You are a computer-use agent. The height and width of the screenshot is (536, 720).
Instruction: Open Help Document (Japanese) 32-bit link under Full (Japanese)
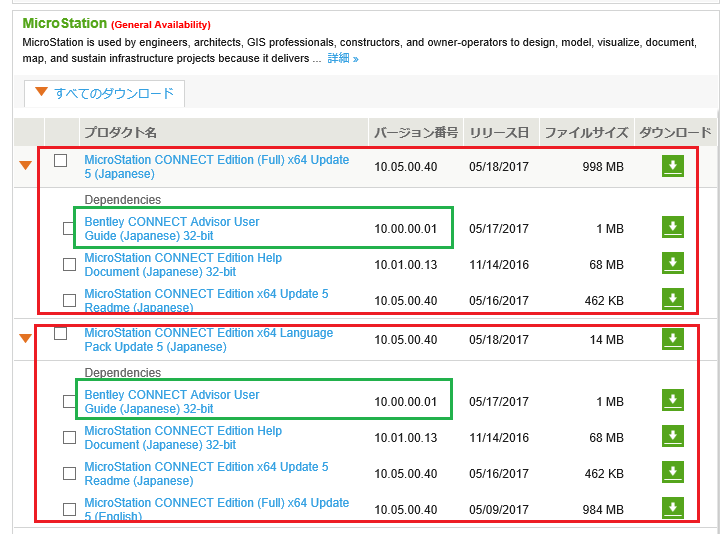183,265
